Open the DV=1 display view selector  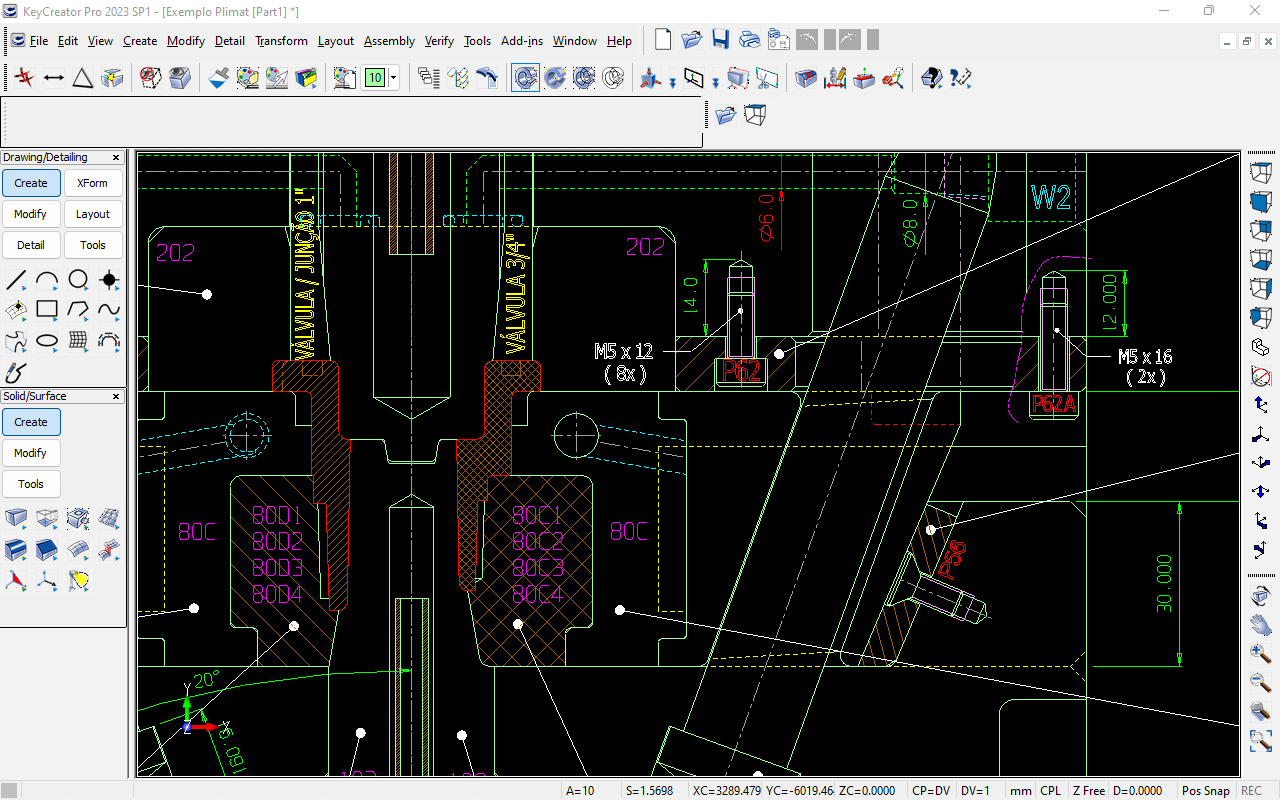976,790
